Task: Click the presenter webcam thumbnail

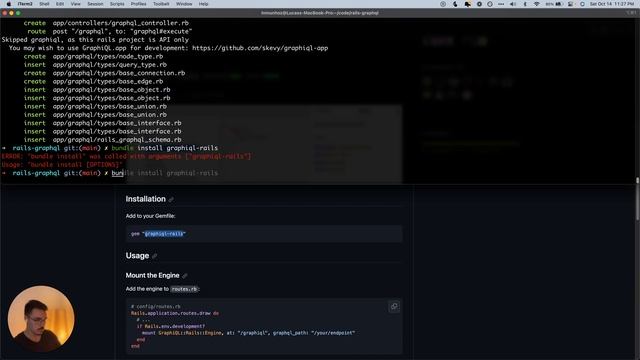Action: [41, 319]
